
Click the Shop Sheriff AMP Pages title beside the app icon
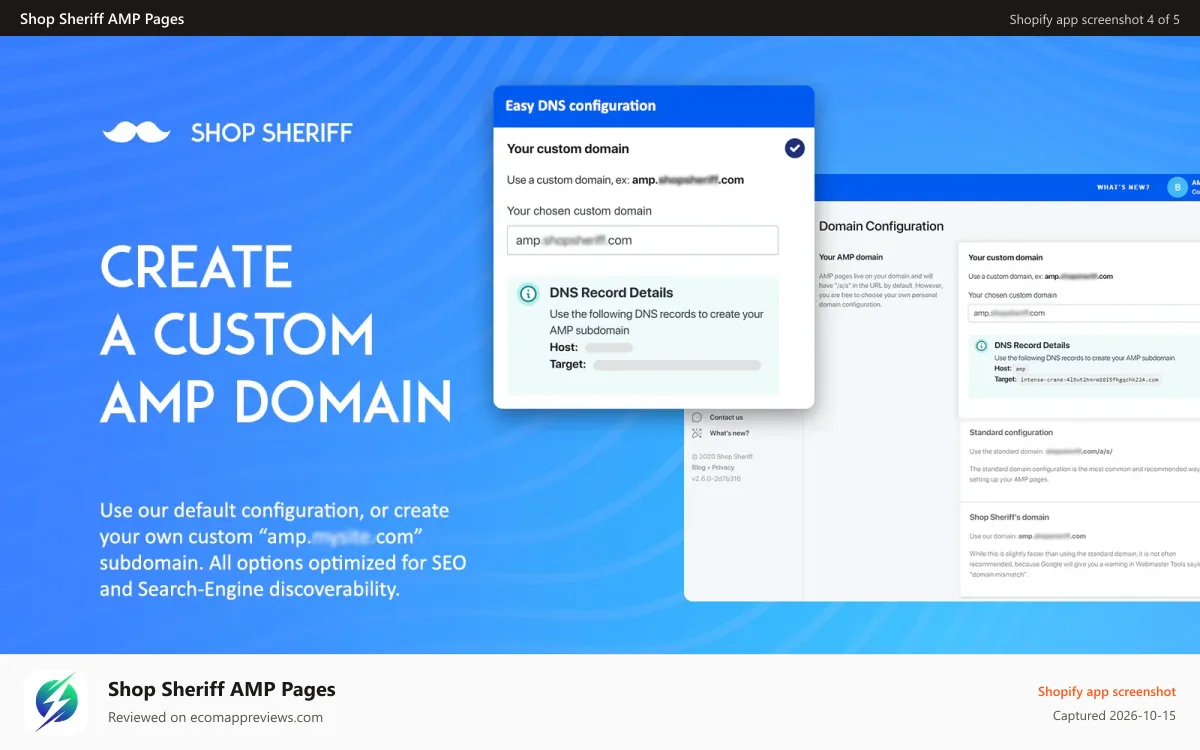point(222,689)
